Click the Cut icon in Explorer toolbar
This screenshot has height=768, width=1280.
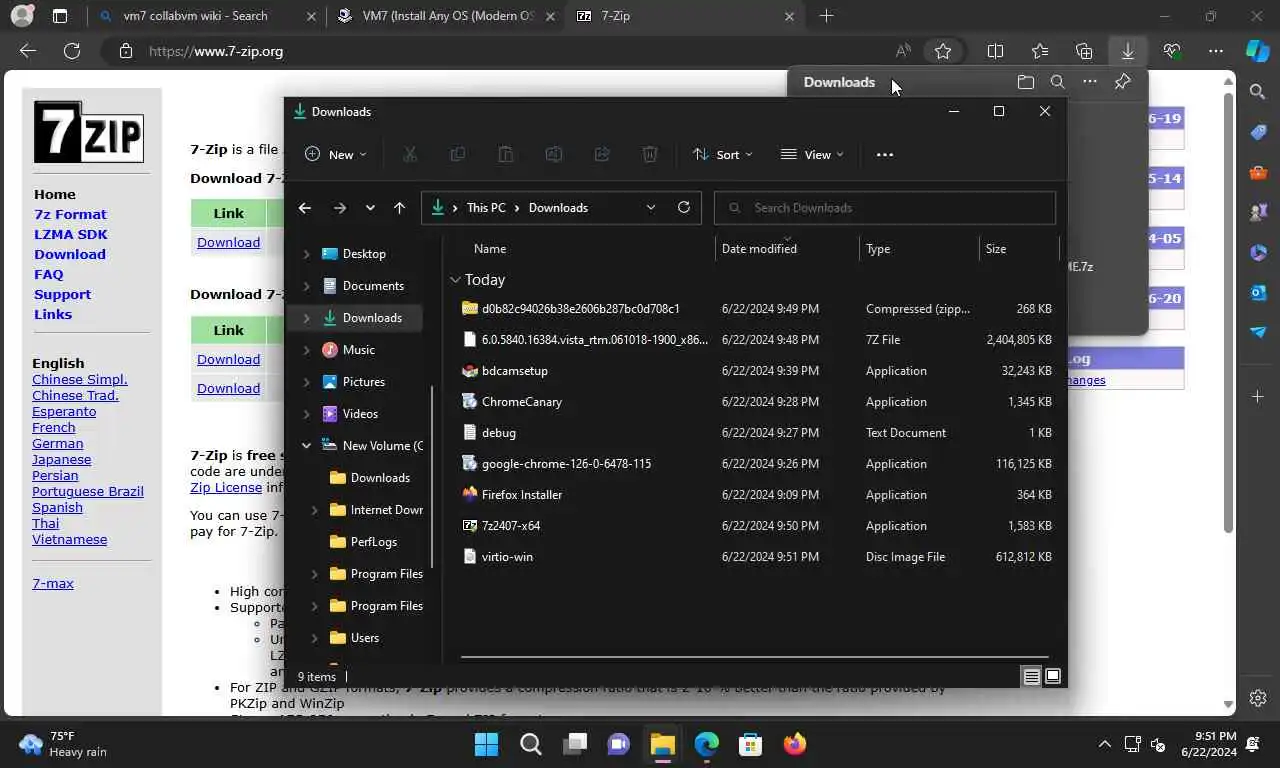pos(409,154)
